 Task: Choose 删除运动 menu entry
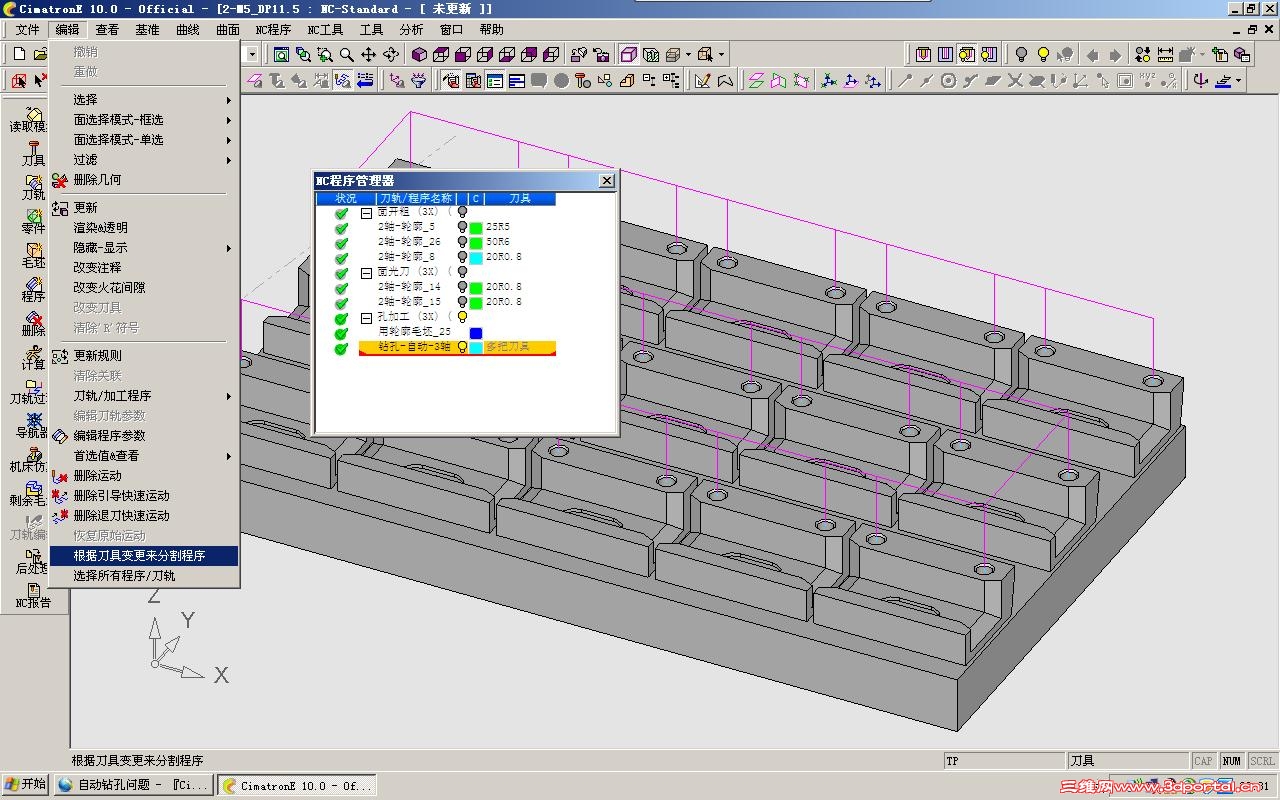(x=144, y=476)
